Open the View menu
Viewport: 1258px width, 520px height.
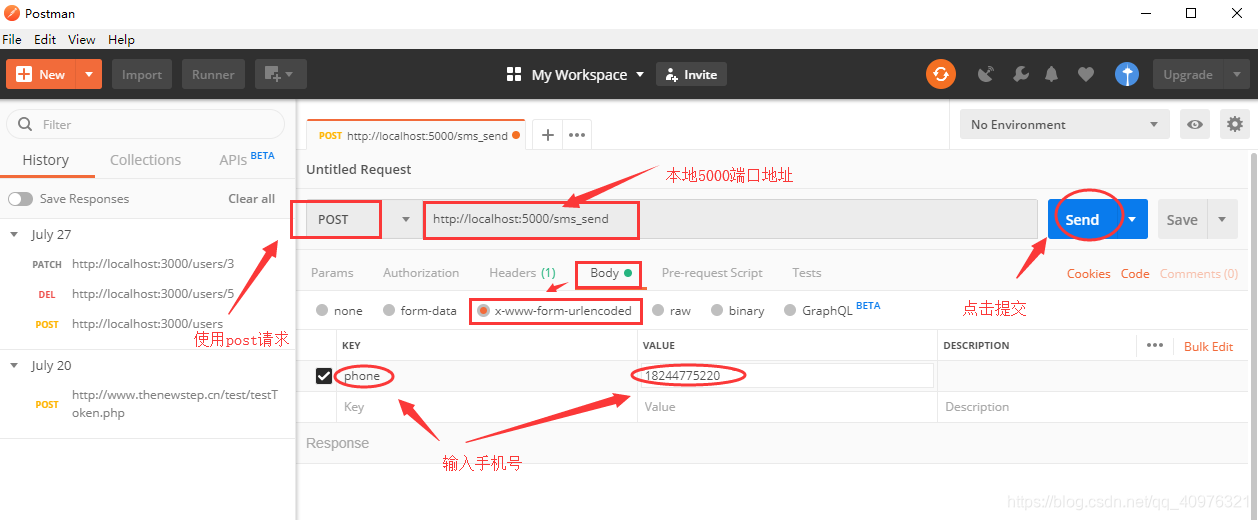pos(82,39)
